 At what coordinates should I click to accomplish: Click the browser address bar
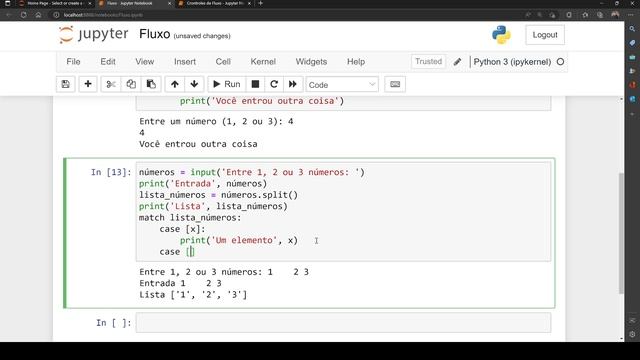click(x=286, y=15)
